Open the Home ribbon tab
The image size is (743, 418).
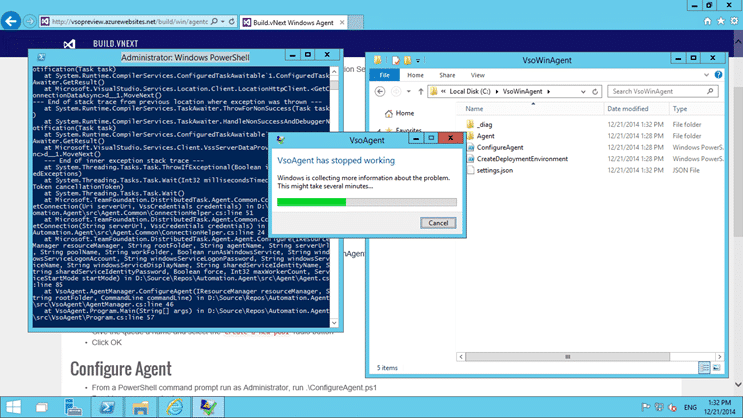coord(415,75)
